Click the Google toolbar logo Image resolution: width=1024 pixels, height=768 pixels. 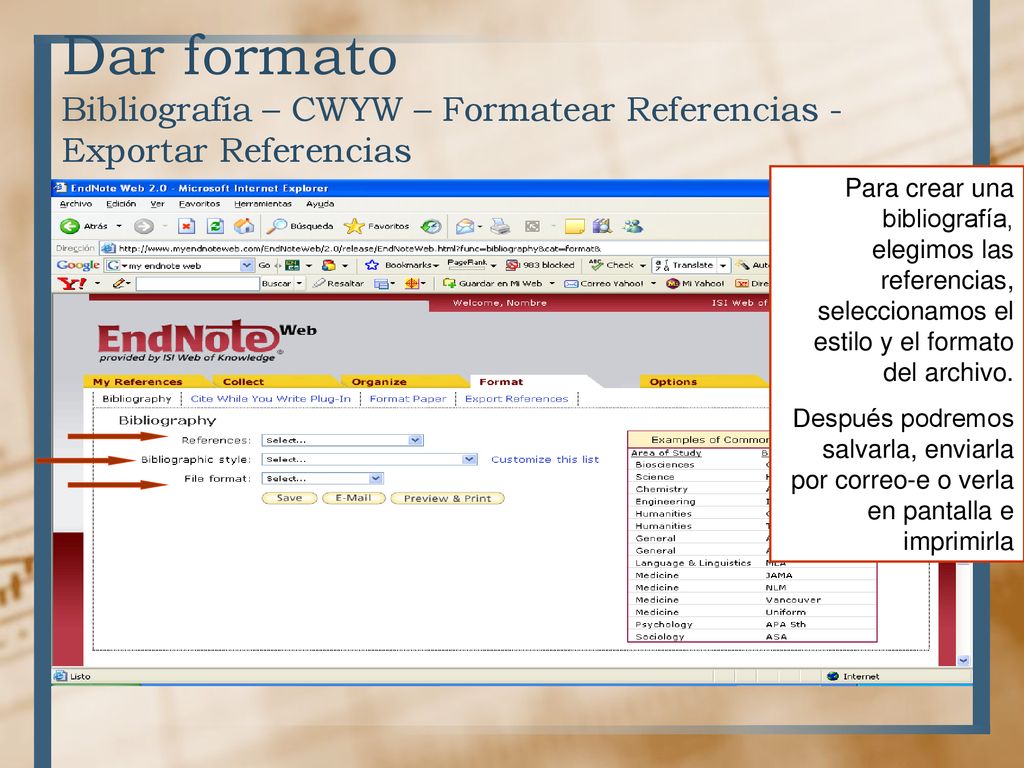[78, 265]
